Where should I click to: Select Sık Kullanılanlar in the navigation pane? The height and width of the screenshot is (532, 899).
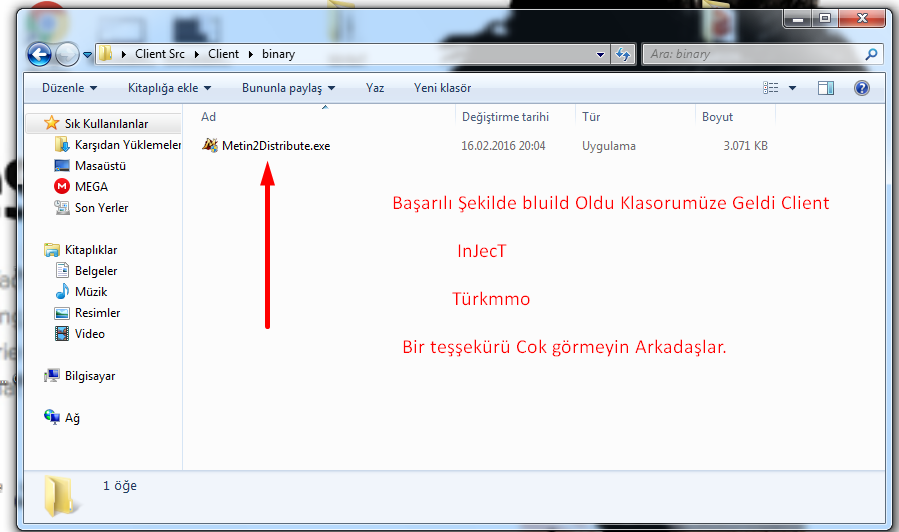click(x=106, y=123)
